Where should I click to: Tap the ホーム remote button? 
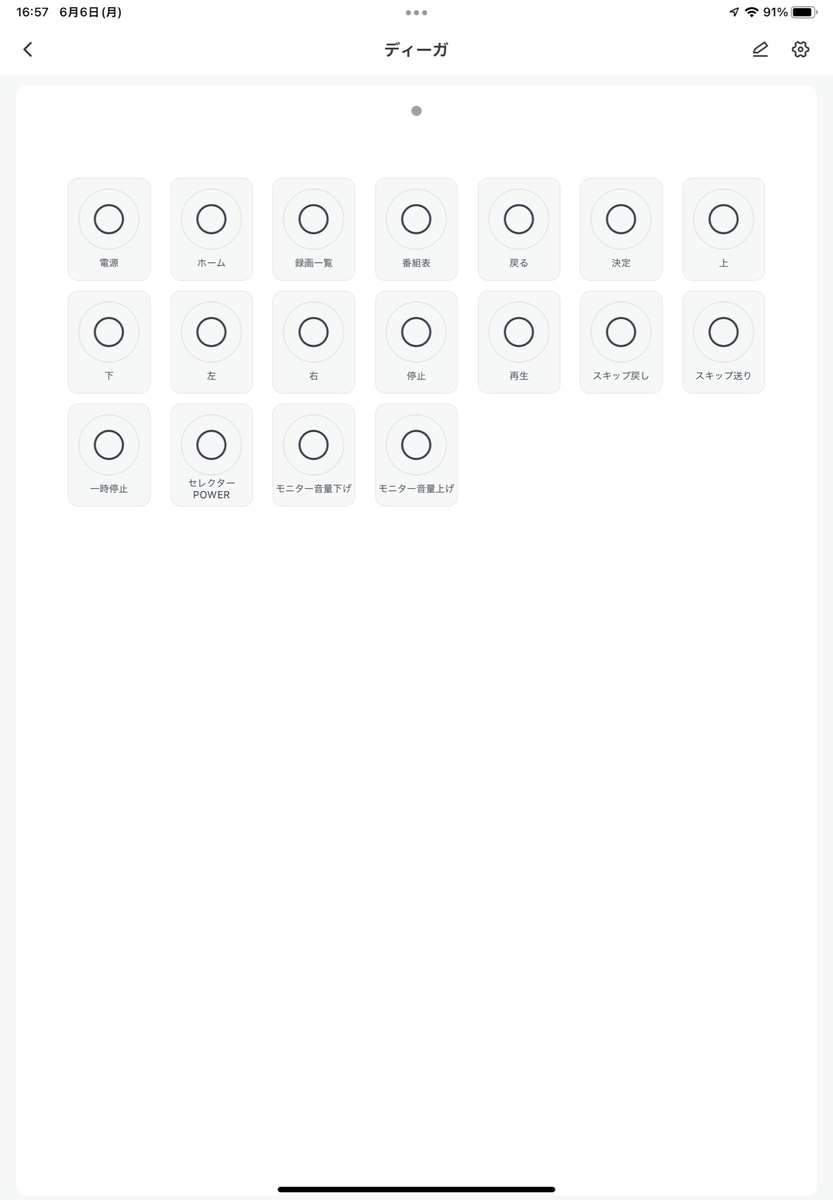pos(211,229)
